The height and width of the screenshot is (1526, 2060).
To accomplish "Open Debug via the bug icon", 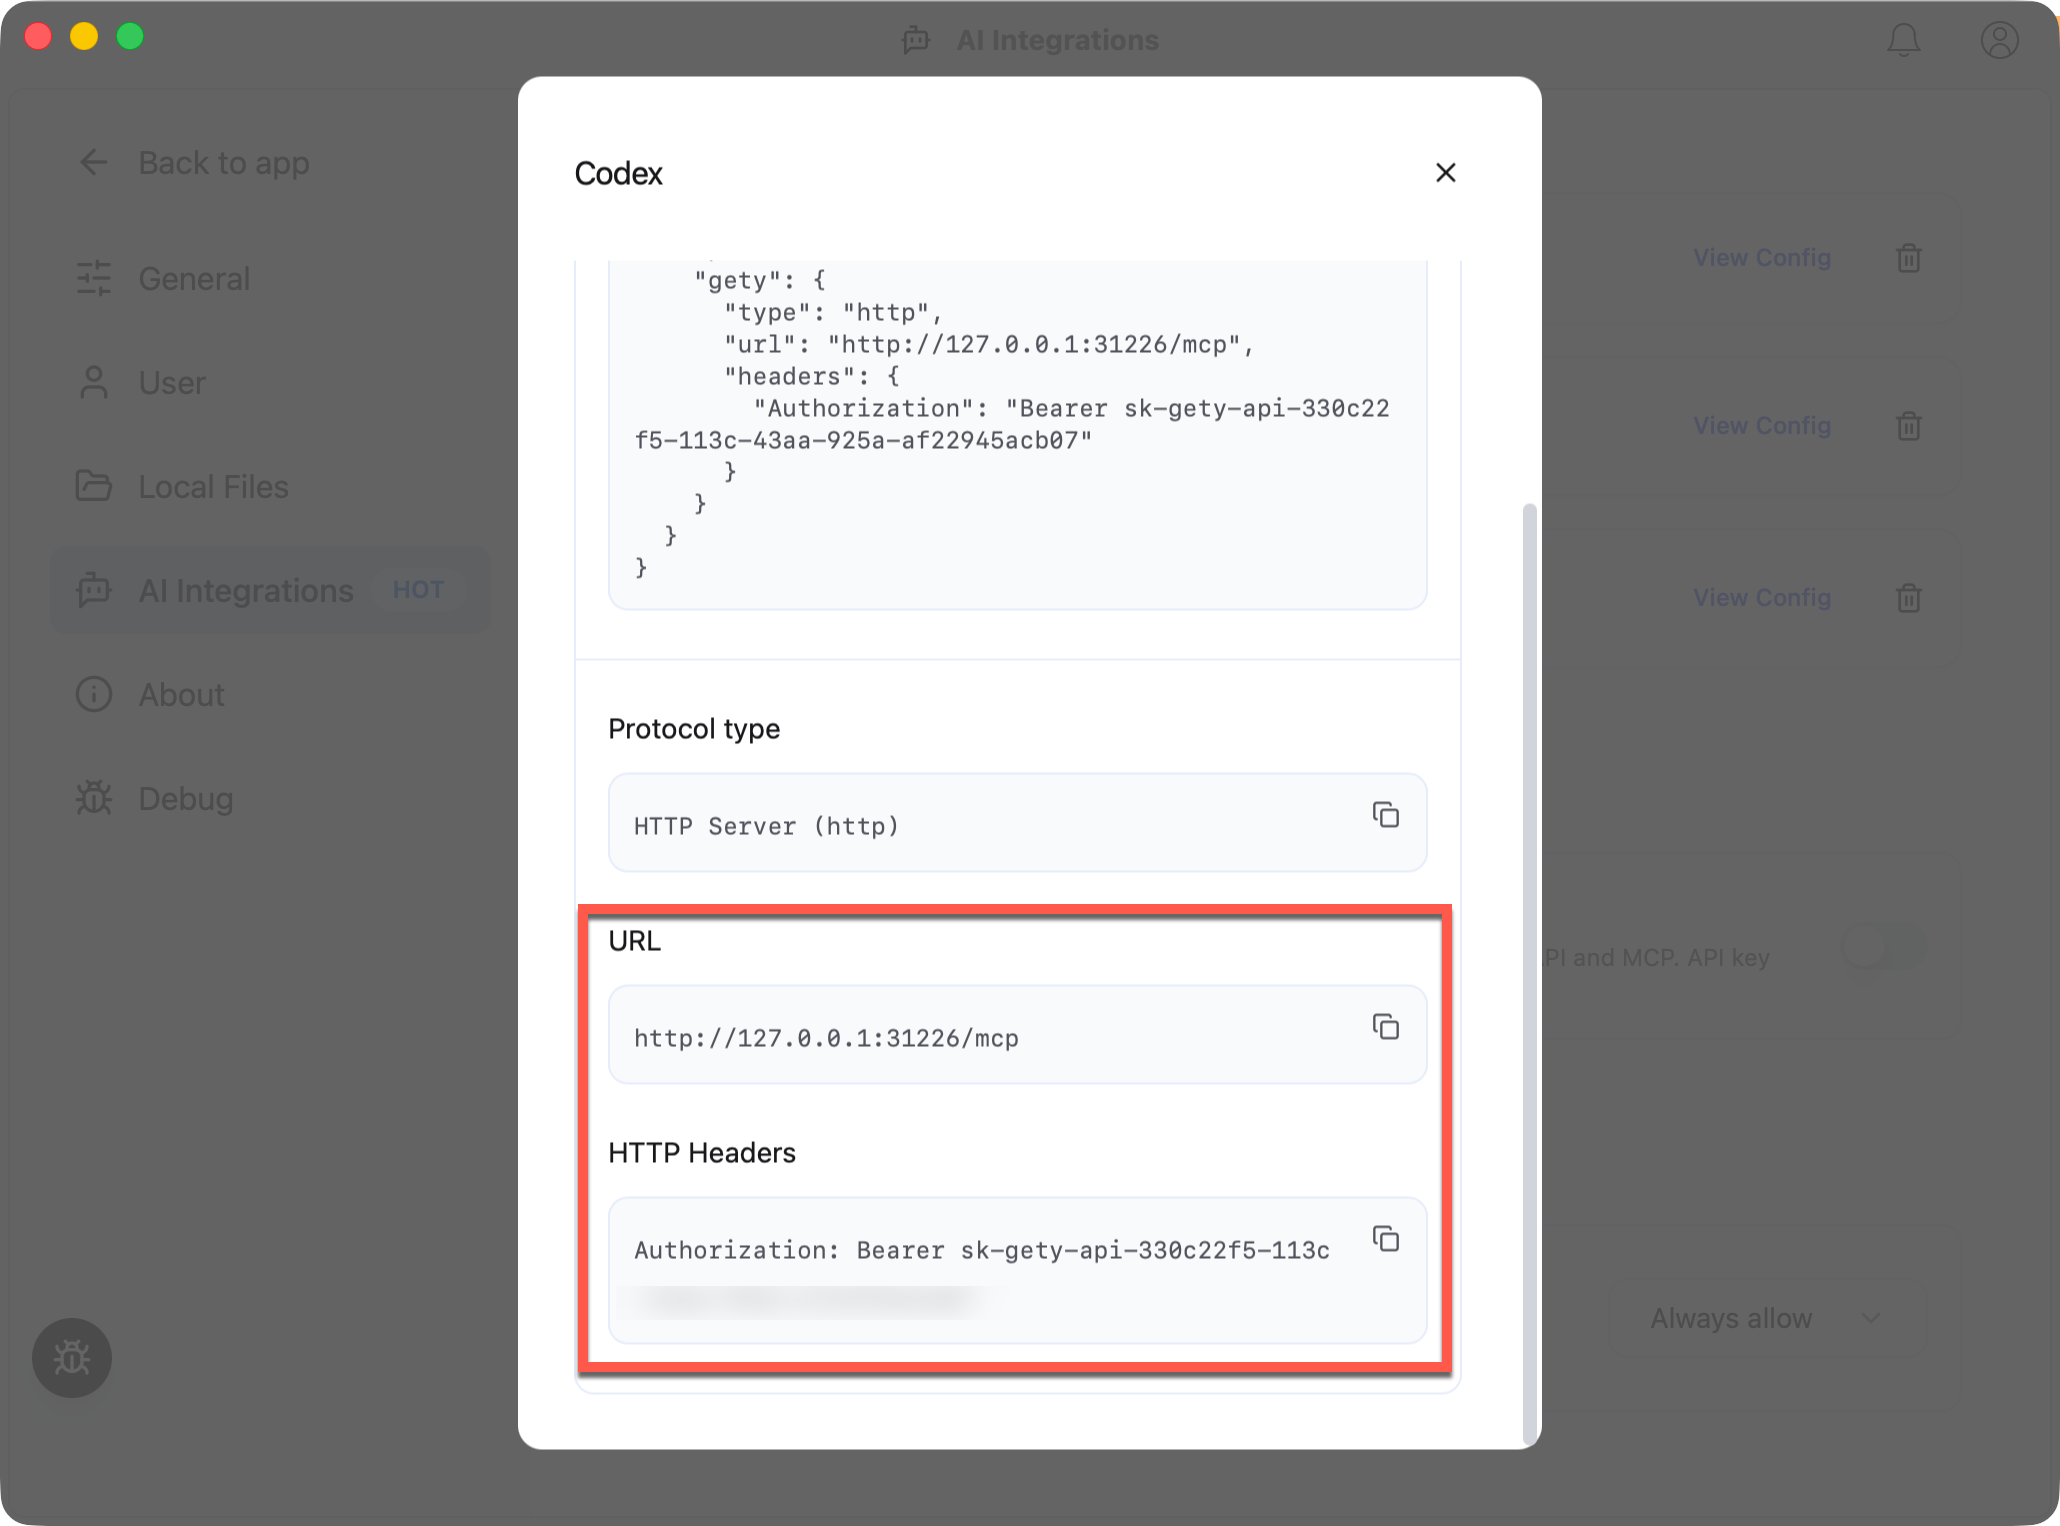I will point(94,799).
